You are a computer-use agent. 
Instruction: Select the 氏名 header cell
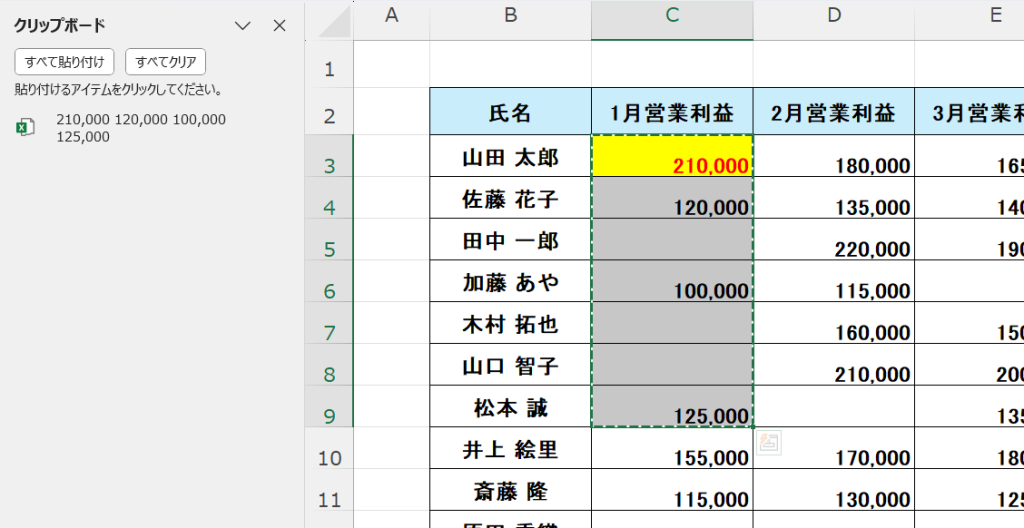coord(510,113)
